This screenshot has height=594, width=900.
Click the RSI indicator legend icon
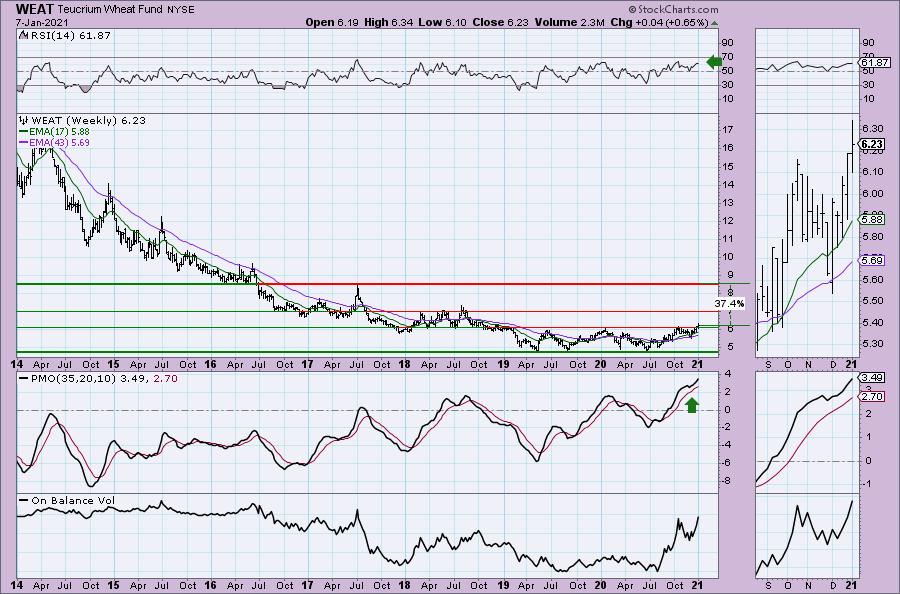(22, 35)
